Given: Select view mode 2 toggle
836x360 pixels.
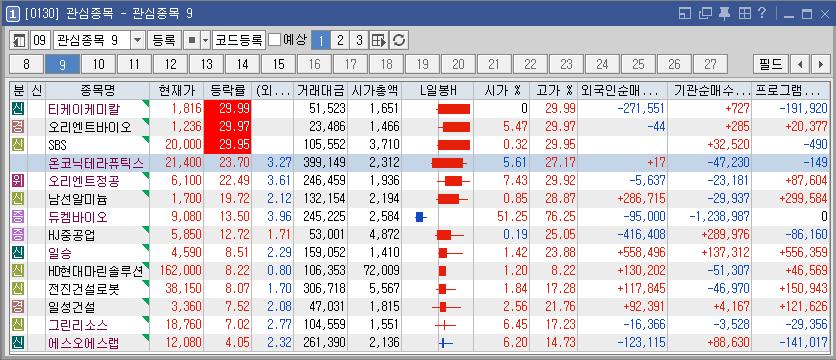Looking at the screenshot, I should (x=340, y=40).
